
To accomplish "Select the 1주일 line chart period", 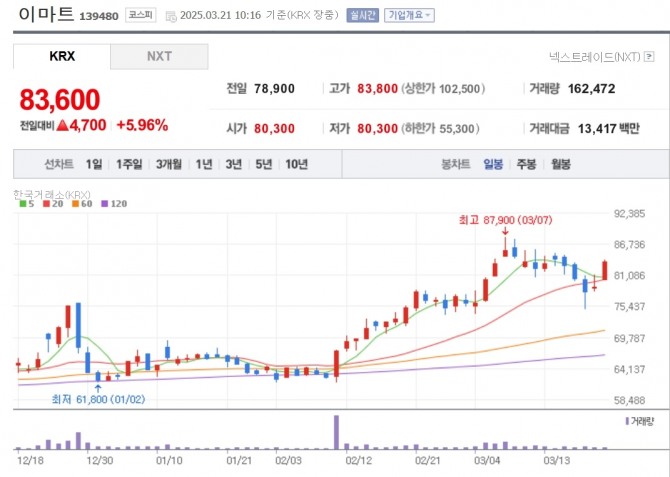I will pyautogui.click(x=130, y=164).
